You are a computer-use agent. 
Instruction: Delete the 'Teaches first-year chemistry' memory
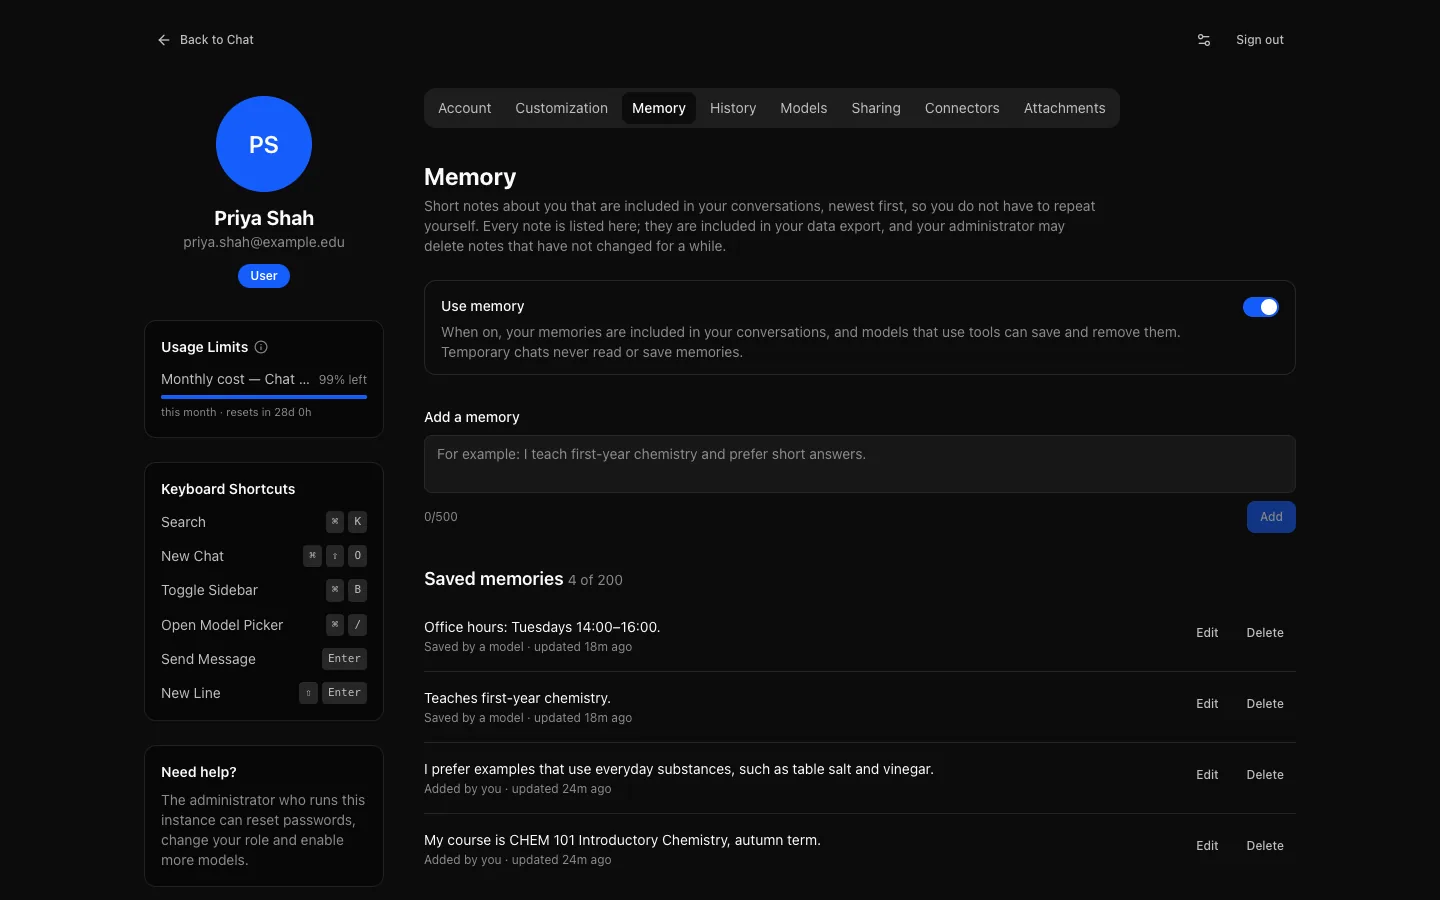point(1265,704)
